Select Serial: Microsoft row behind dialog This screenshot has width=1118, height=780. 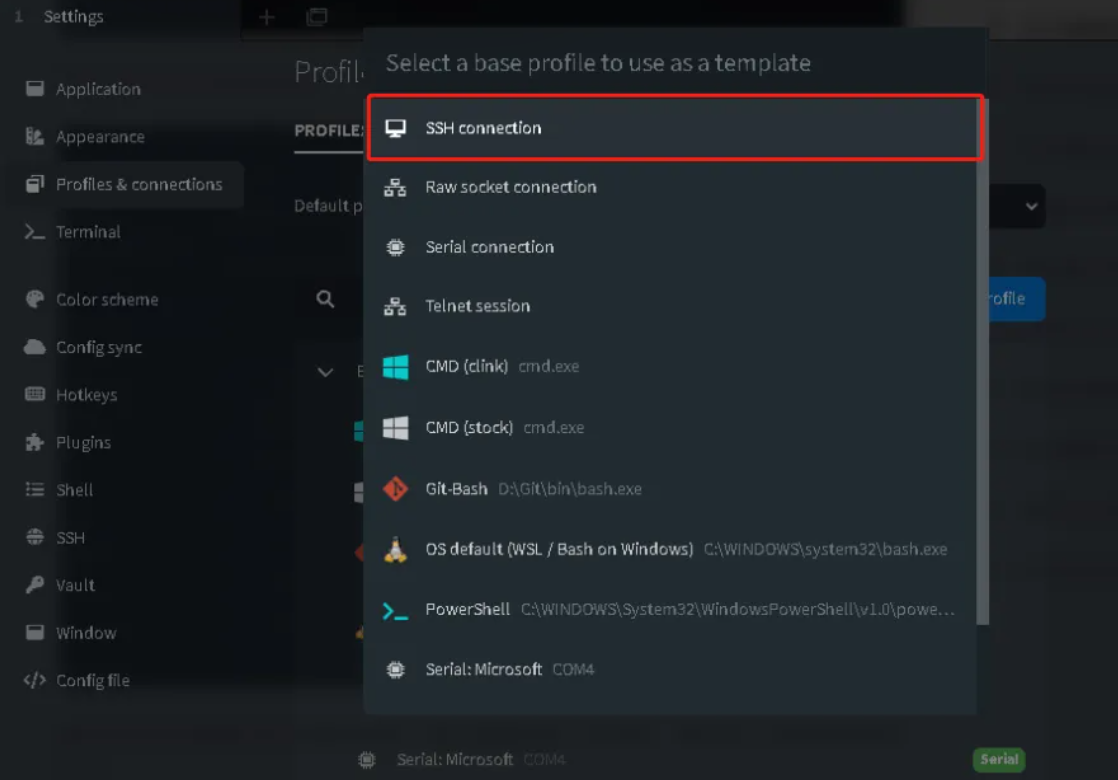[670, 759]
